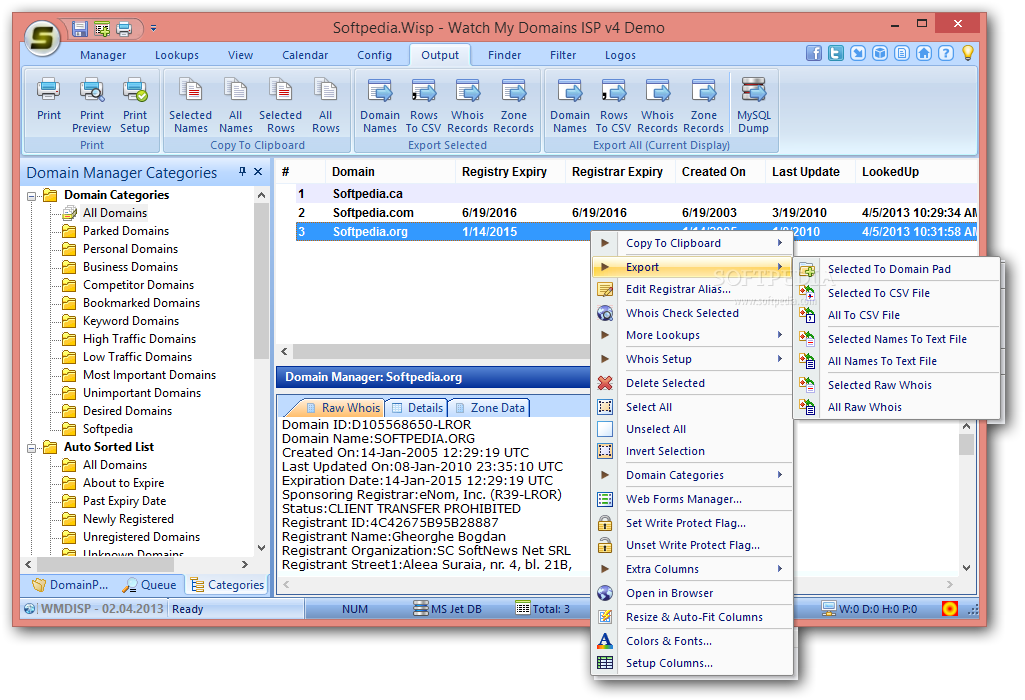Image resolution: width=1025 pixels, height=700 pixels.
Task: Click the save icon in quick access toolbar
Action: pyautogui.click(x=80, y=29)
